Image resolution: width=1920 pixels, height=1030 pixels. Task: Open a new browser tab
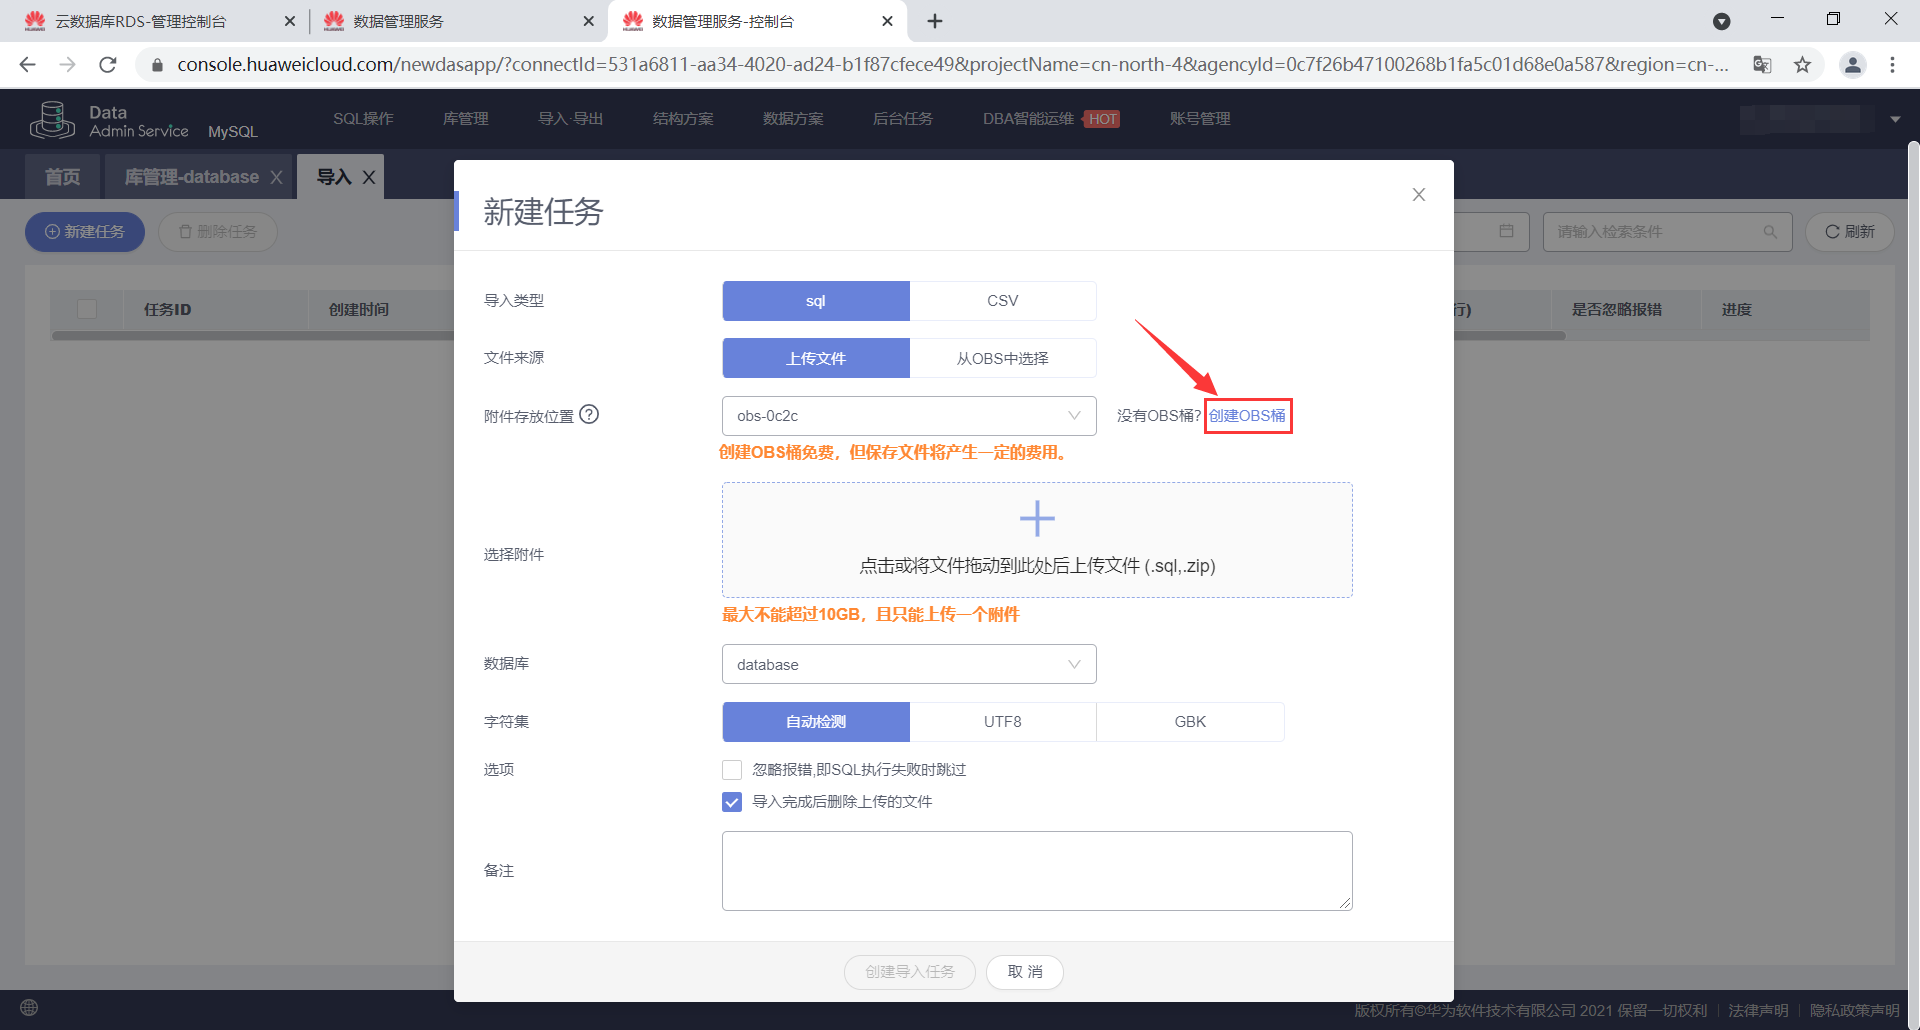pos(935,21)
